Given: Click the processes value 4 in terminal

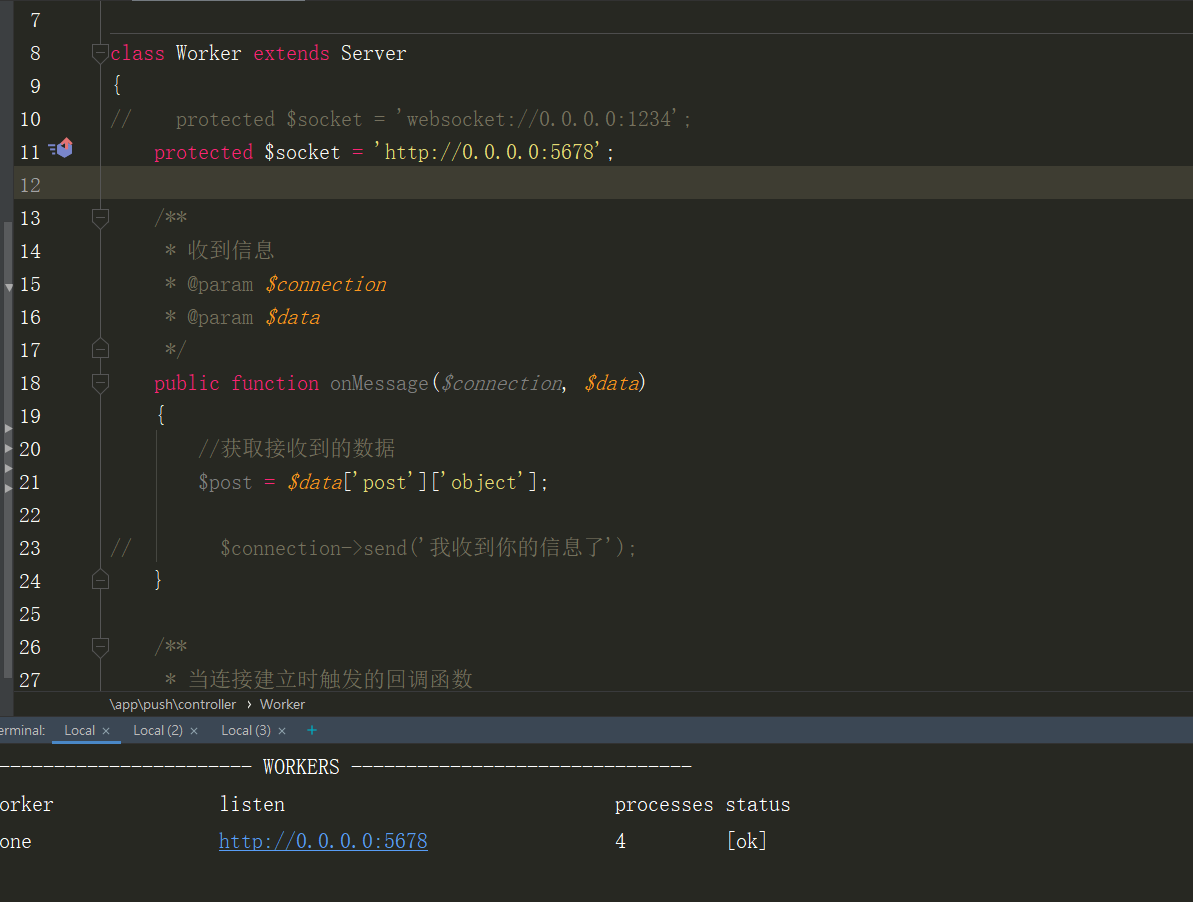Looking at the screenshot, I should pos(621,841).
